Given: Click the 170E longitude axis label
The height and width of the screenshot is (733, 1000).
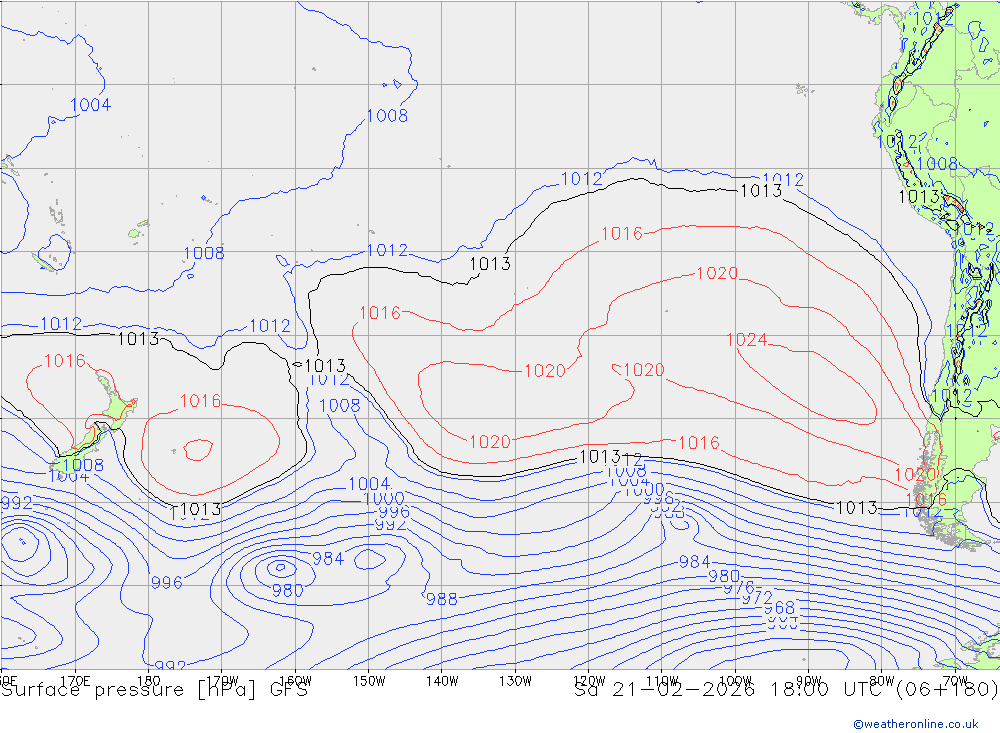Looking at the screenshot, I should (x=75, y=681).
